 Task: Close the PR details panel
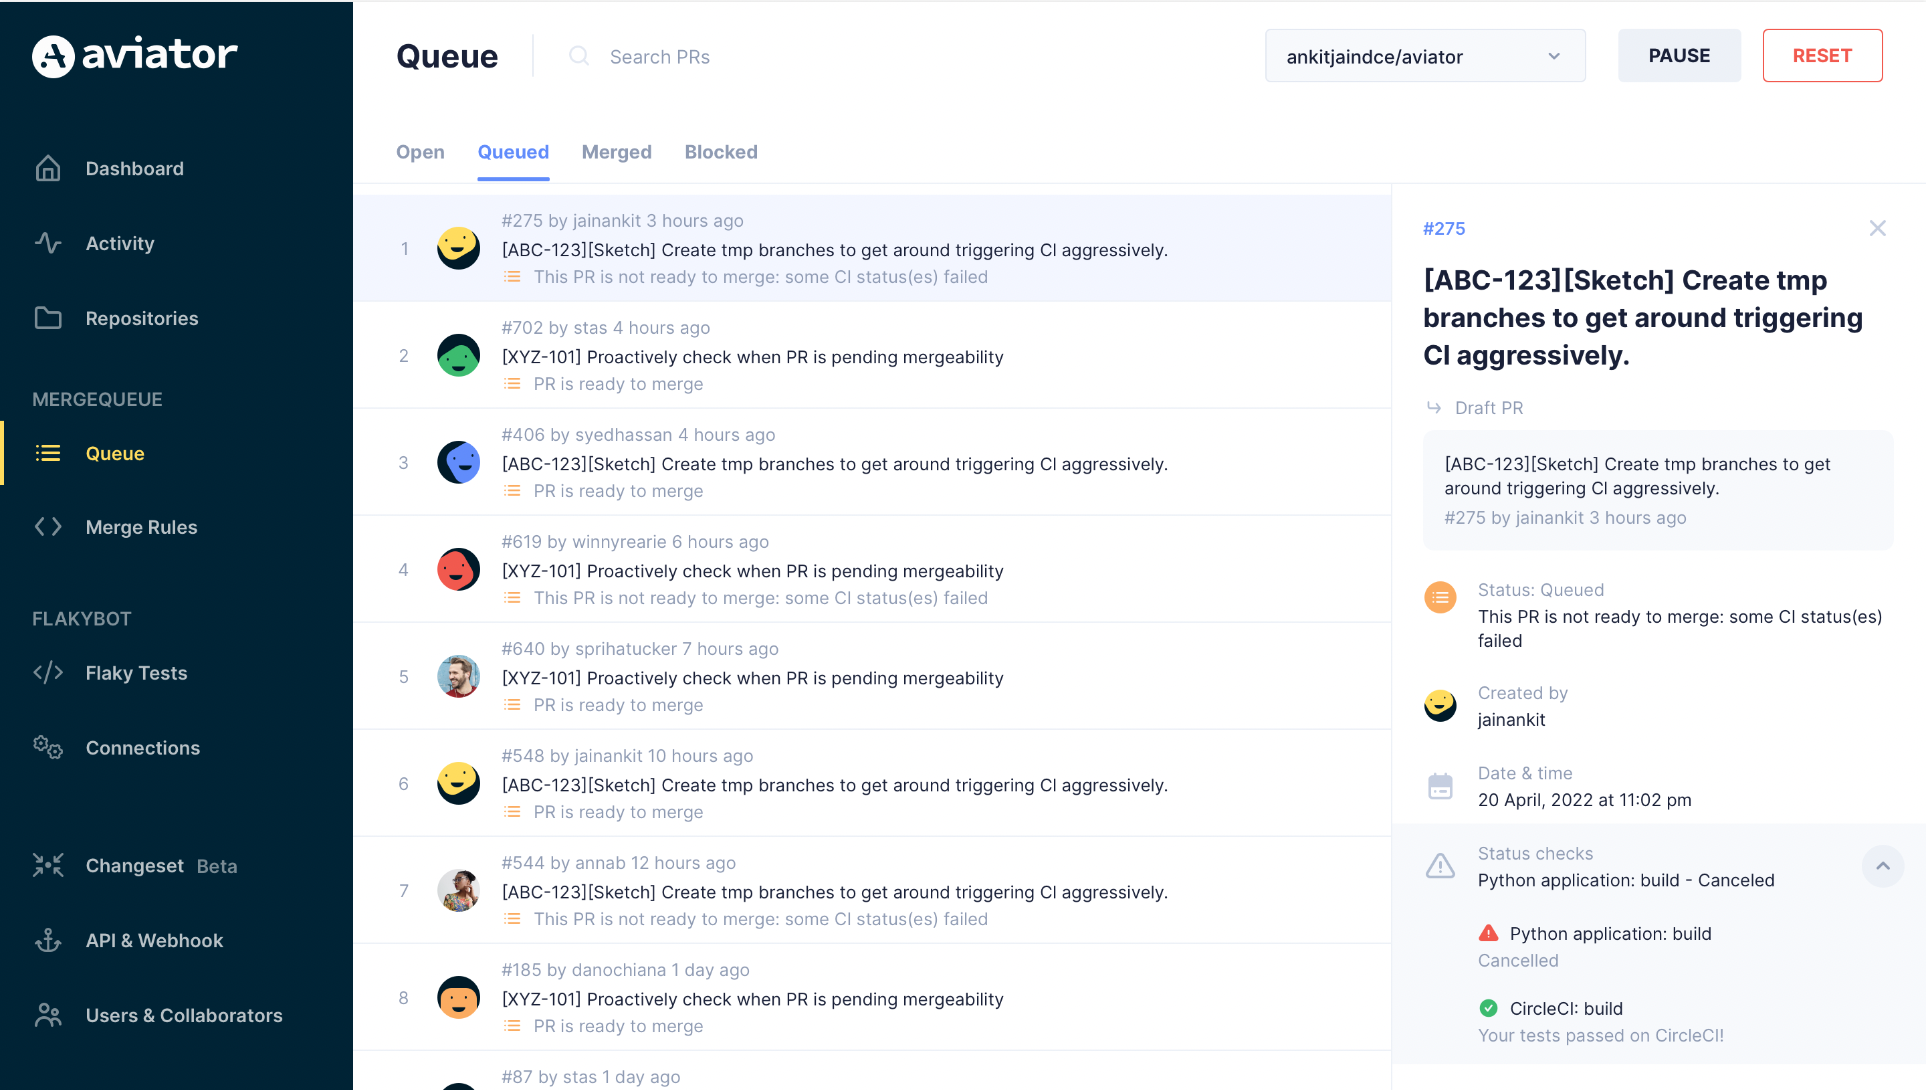(x=1877, y=228)
